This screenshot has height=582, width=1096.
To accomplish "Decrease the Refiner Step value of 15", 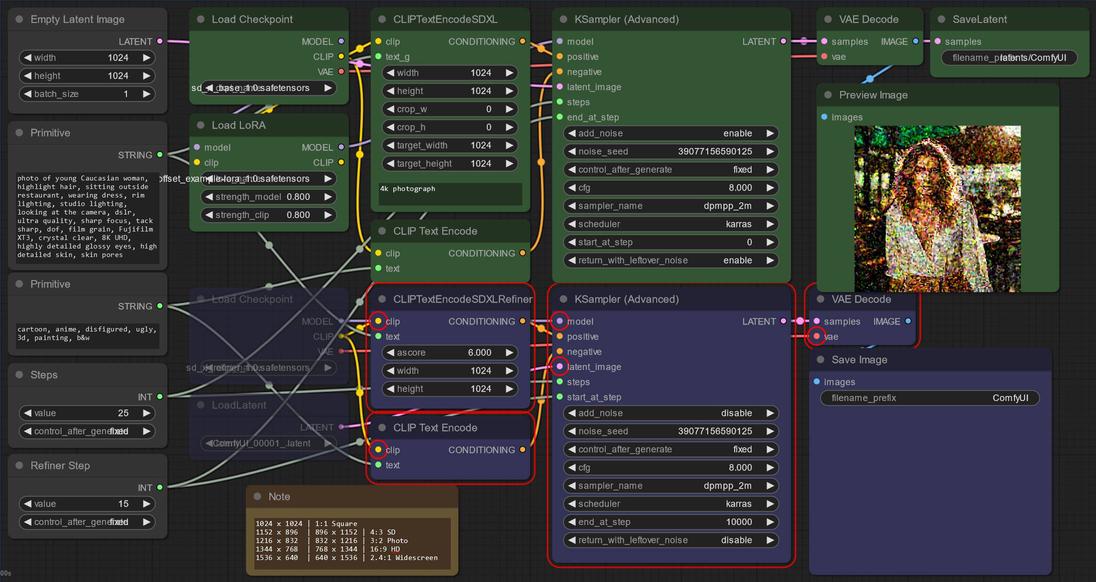I will [x=28, y=504].
